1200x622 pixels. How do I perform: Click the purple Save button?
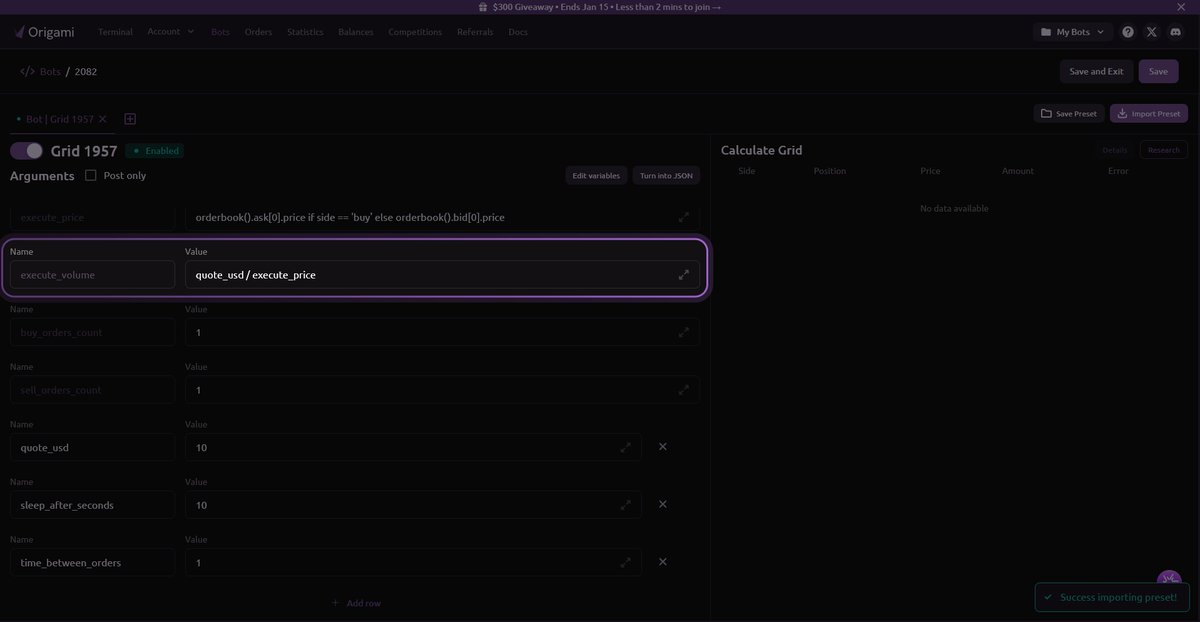pyautogui.click(x=1158, y=71)
